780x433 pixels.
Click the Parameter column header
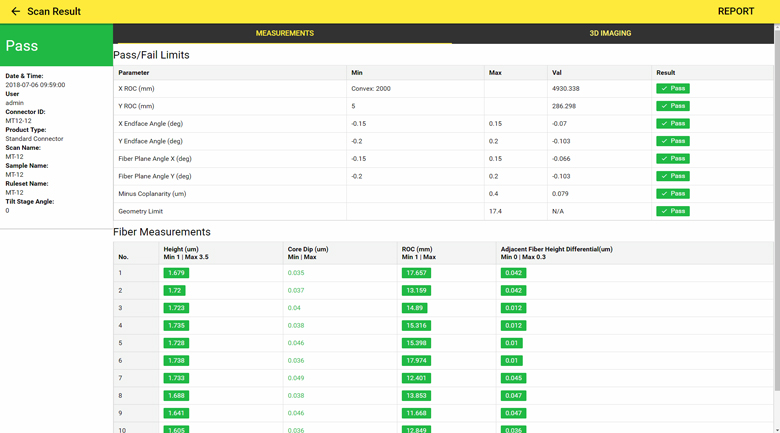coord(134,72)
